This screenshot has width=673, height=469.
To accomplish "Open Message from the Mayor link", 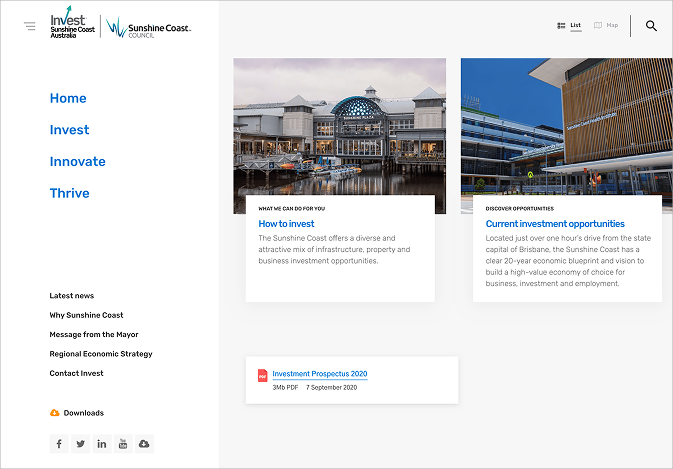I will tap(94, 334).
